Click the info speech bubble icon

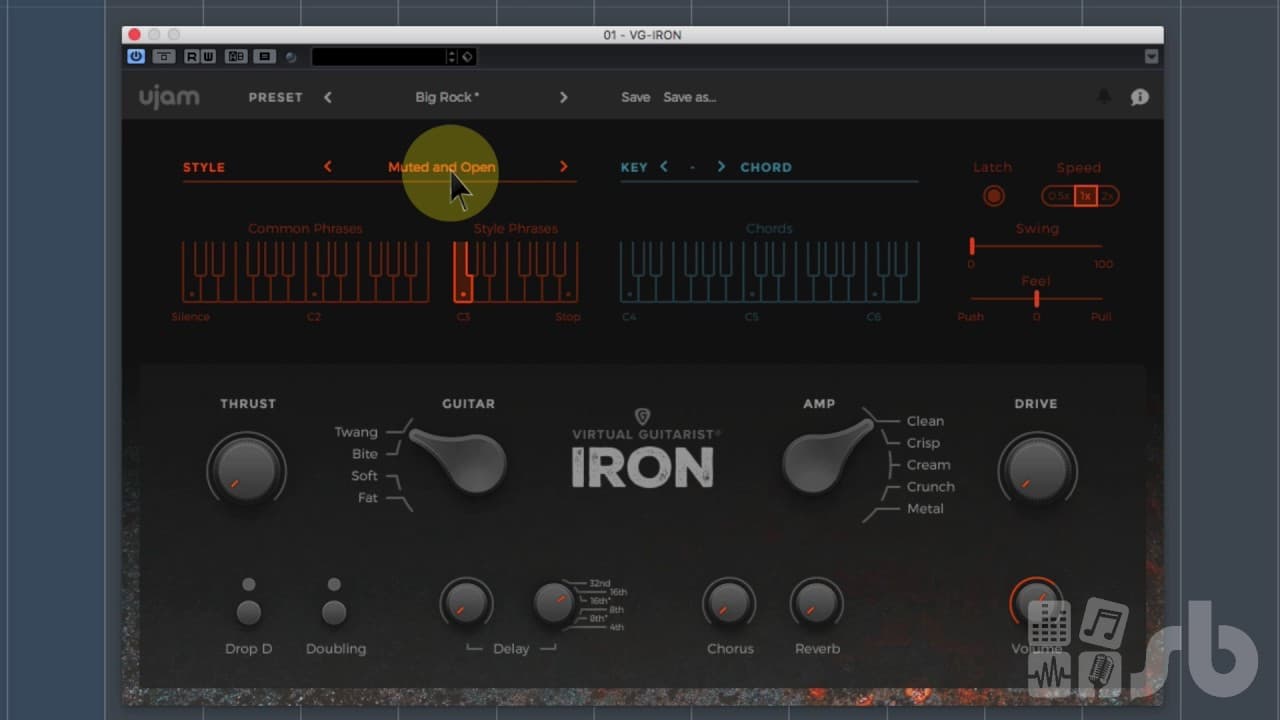point(1139,97)
